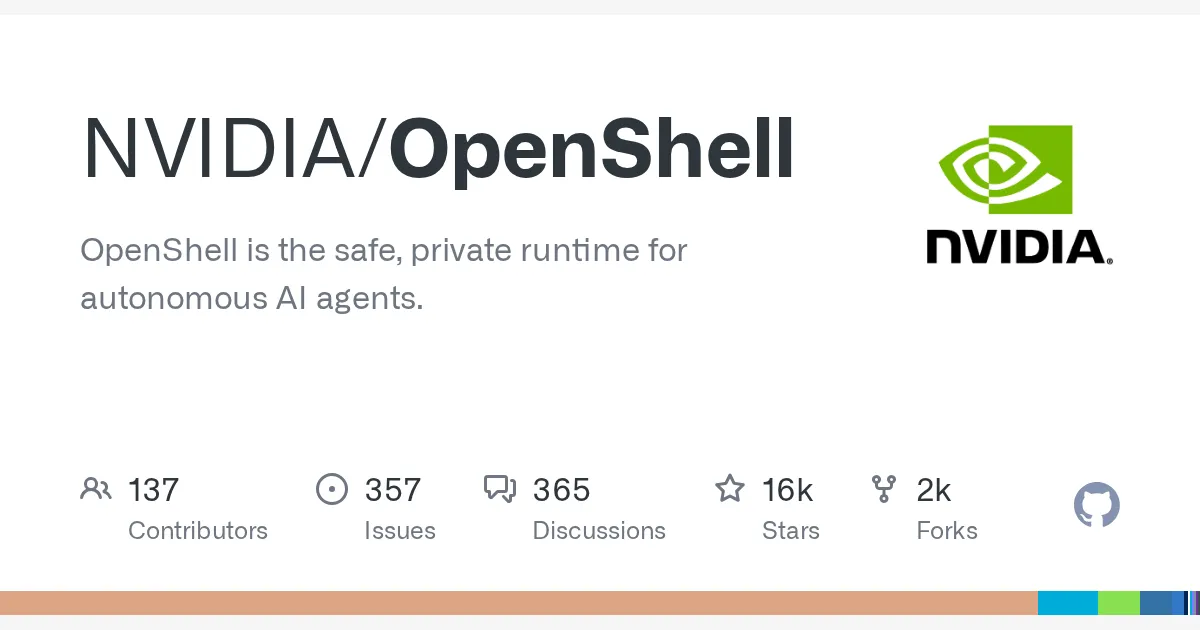Click the Discussions speech bubbles icon

(500, 489)
